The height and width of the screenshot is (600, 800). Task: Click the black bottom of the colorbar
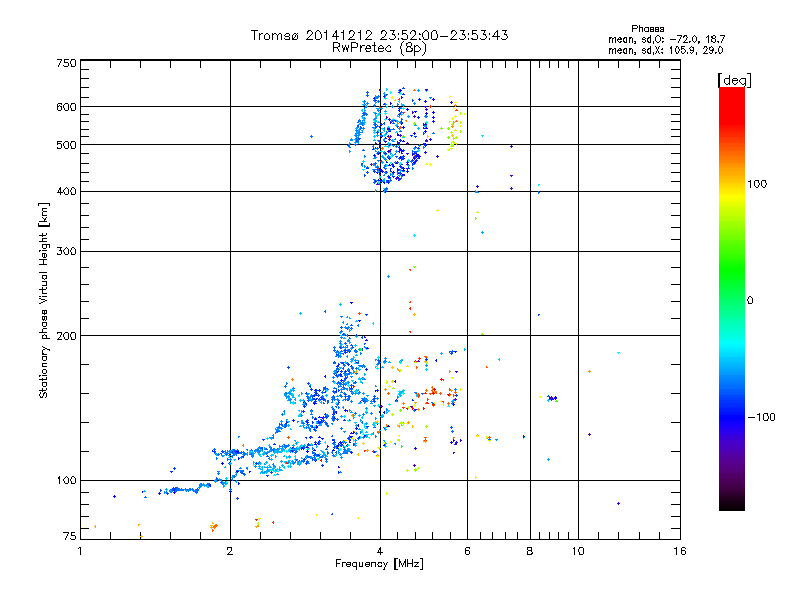tap(732, 503)
